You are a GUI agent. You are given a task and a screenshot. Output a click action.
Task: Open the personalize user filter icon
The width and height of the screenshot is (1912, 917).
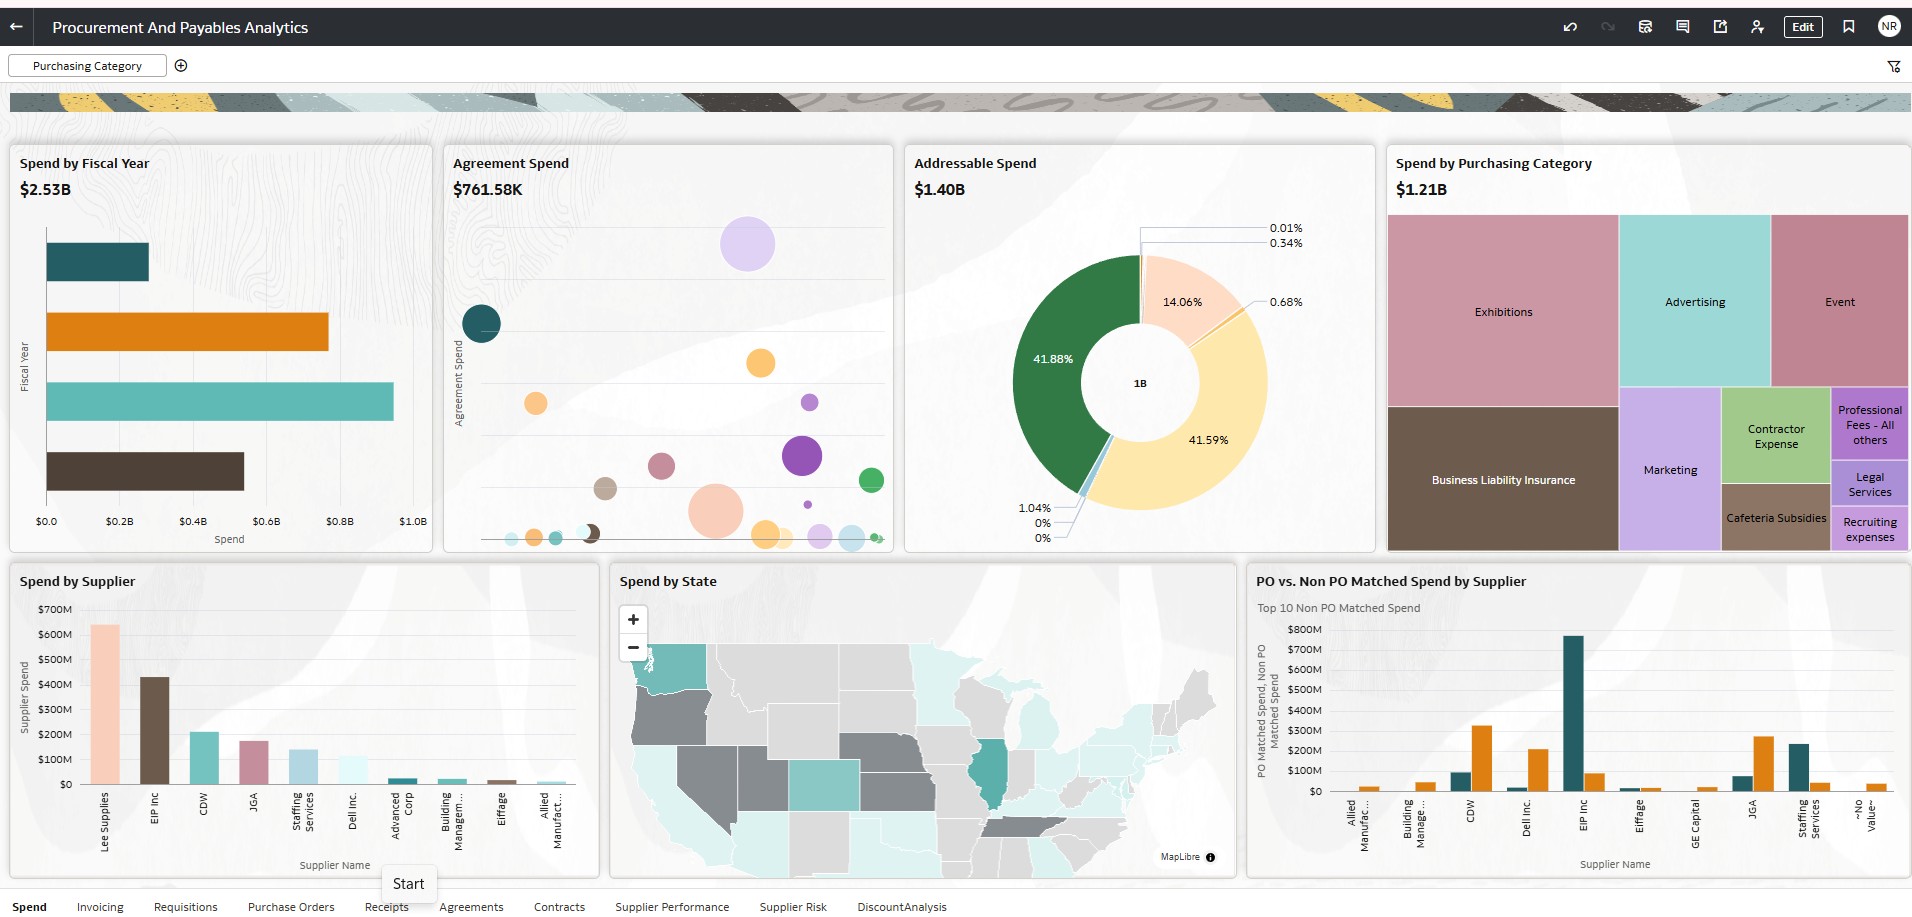(x=1757, y=27)
